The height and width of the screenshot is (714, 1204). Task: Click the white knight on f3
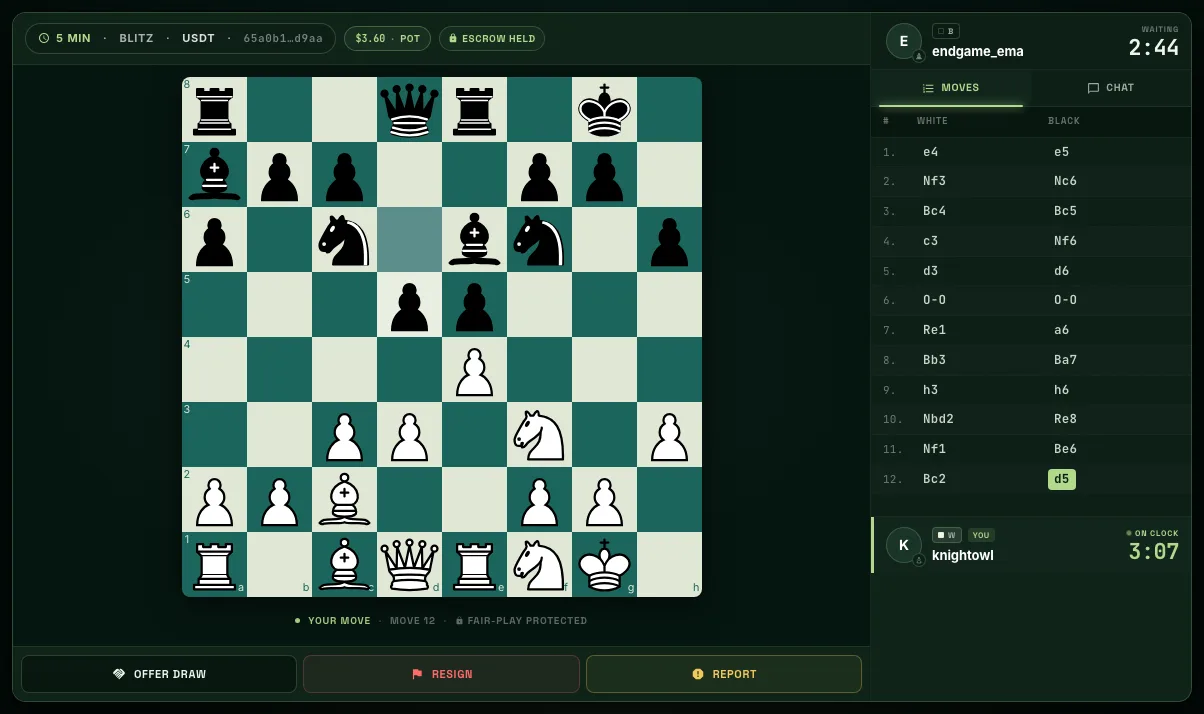pos(539,435)
